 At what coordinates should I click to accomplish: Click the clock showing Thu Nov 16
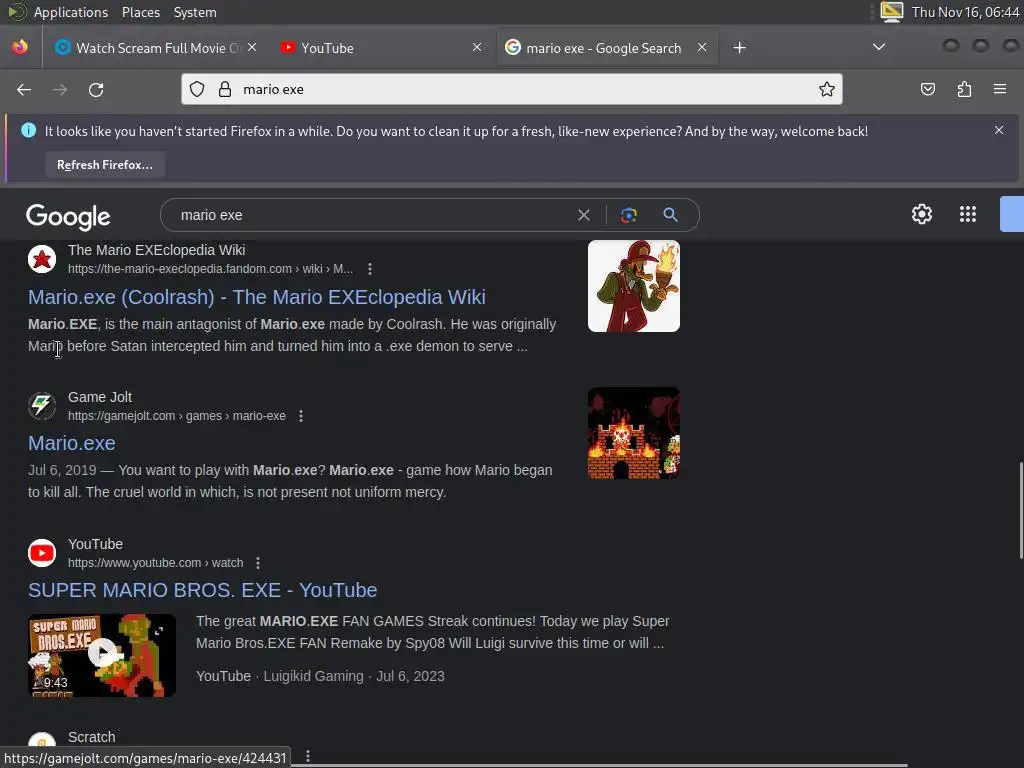965,12
